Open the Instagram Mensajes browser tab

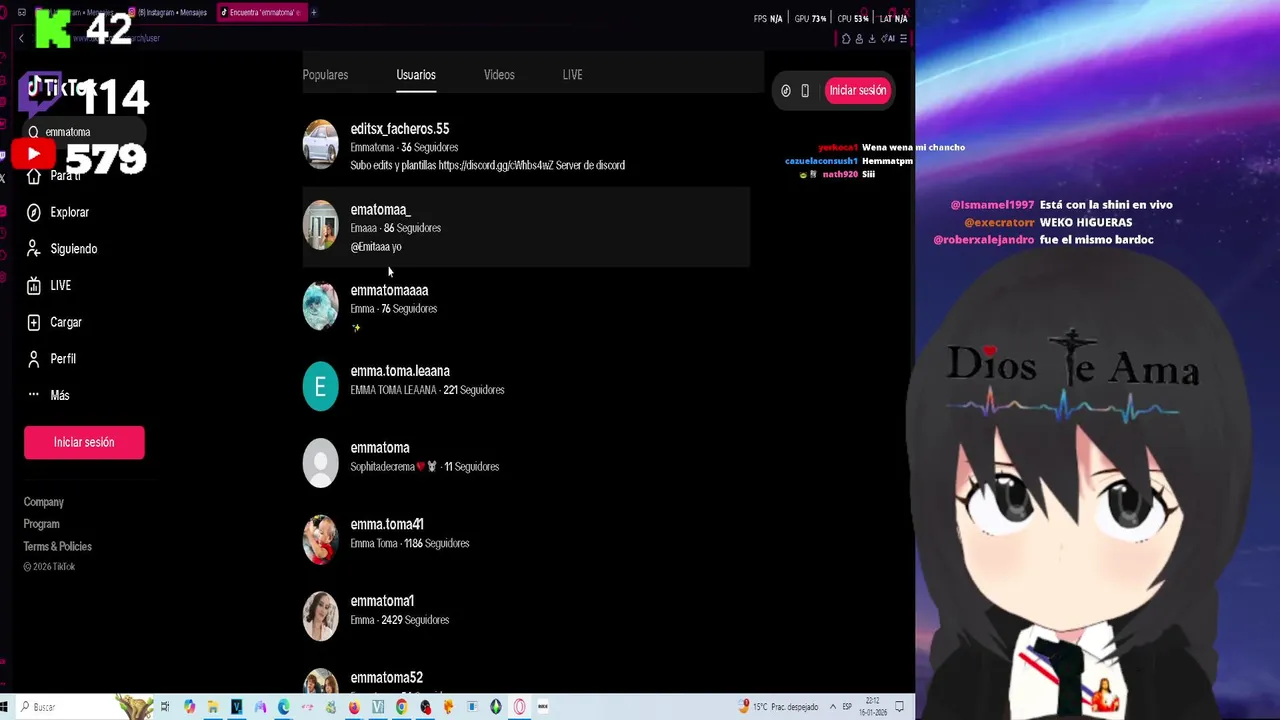tap(168, 12)
